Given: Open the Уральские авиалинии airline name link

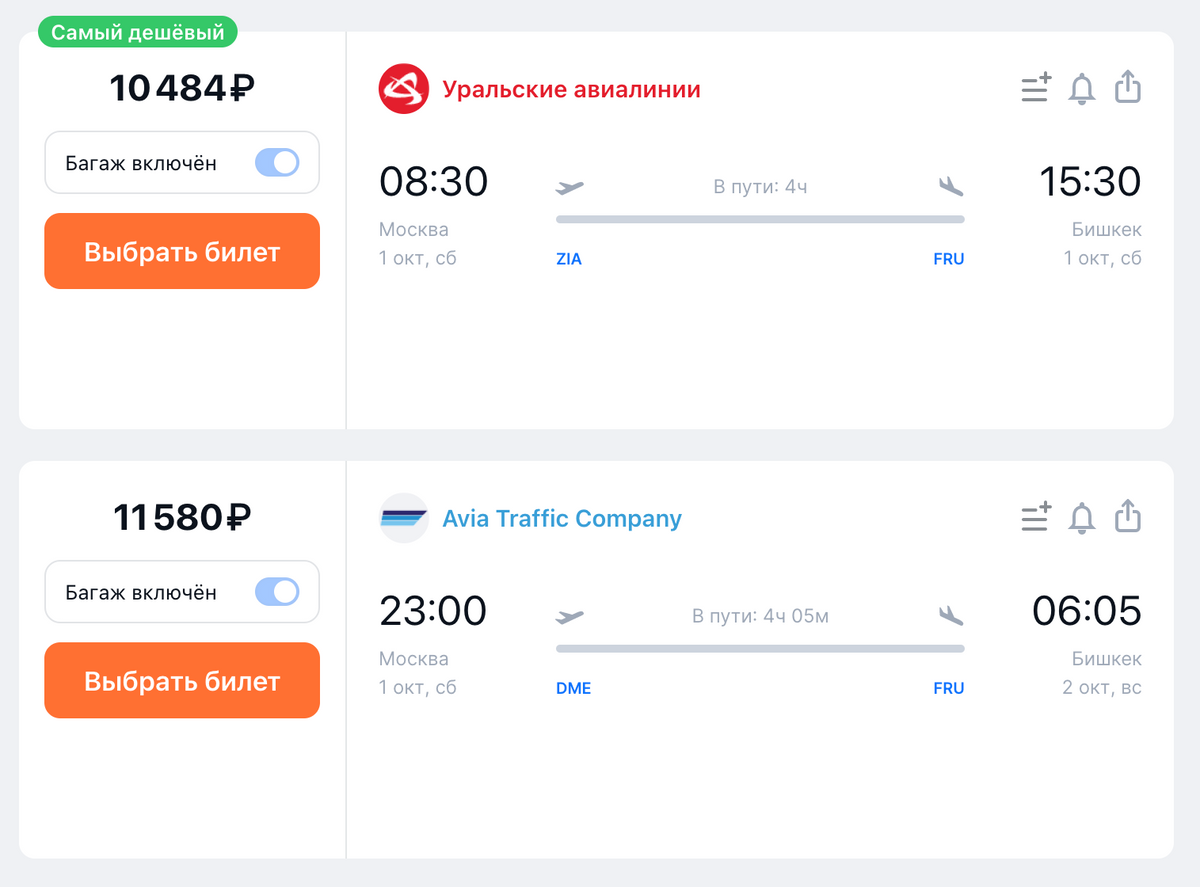Looking at the screenshot, I should [x=571, y=90].
